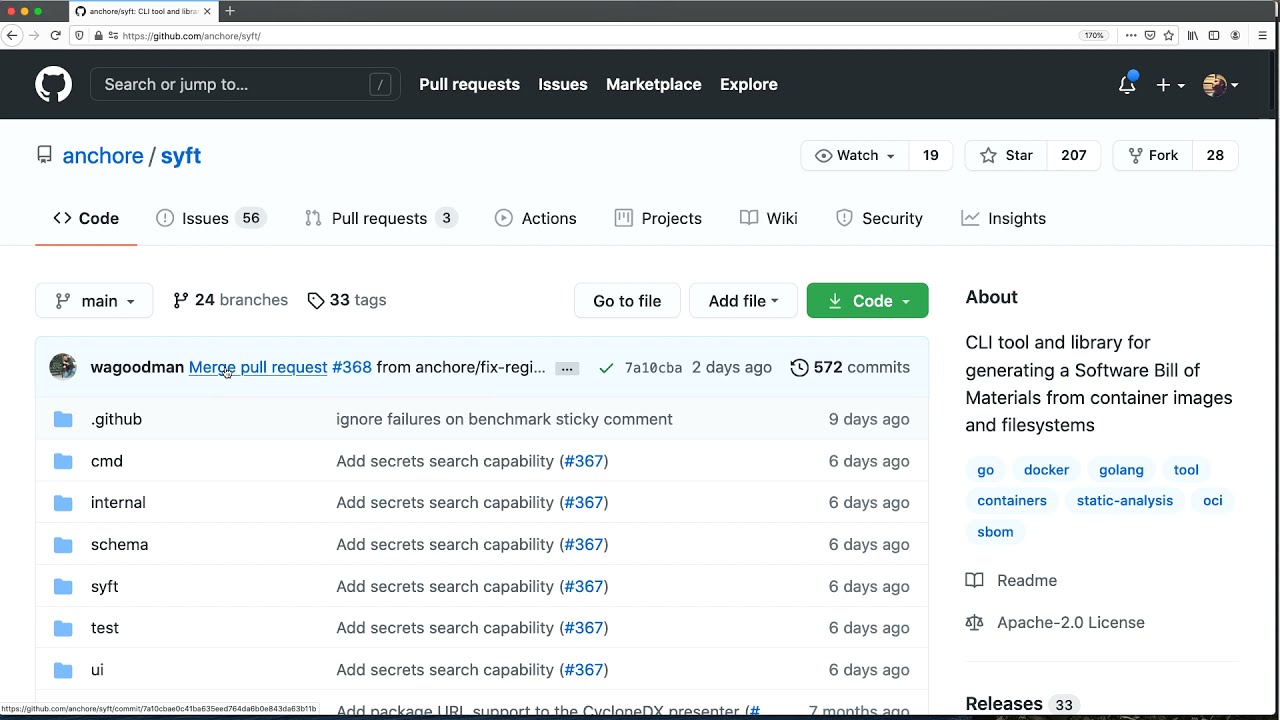Switch to the Projects tab

tap(658, 218)
